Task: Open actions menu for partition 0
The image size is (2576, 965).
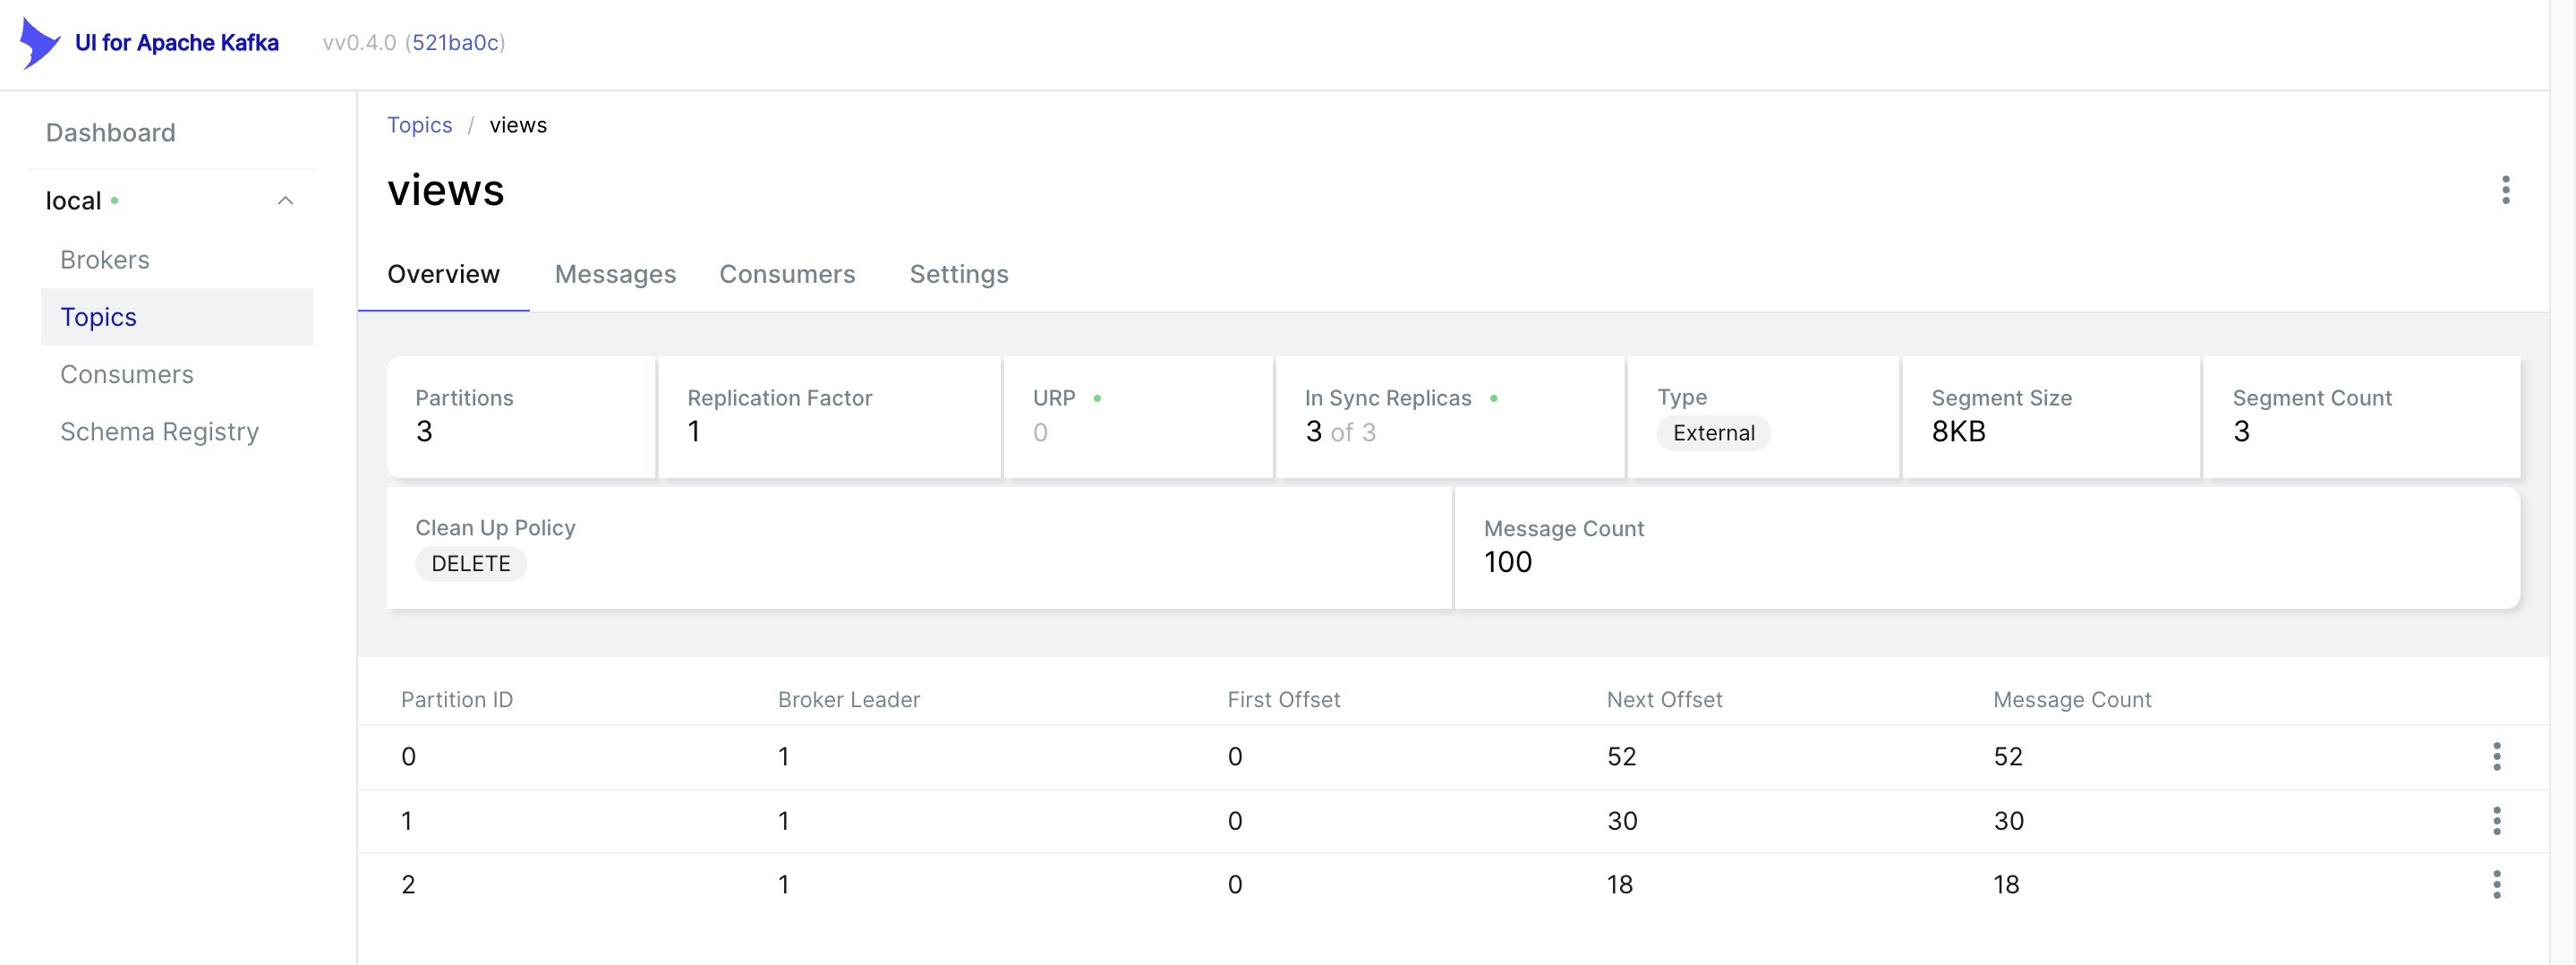Action: [x=2496, y=756]
